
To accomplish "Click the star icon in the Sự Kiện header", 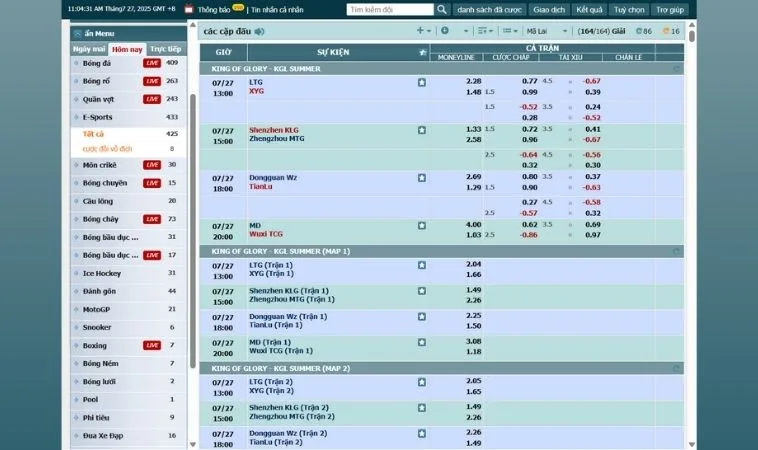I will click(422, 51).
